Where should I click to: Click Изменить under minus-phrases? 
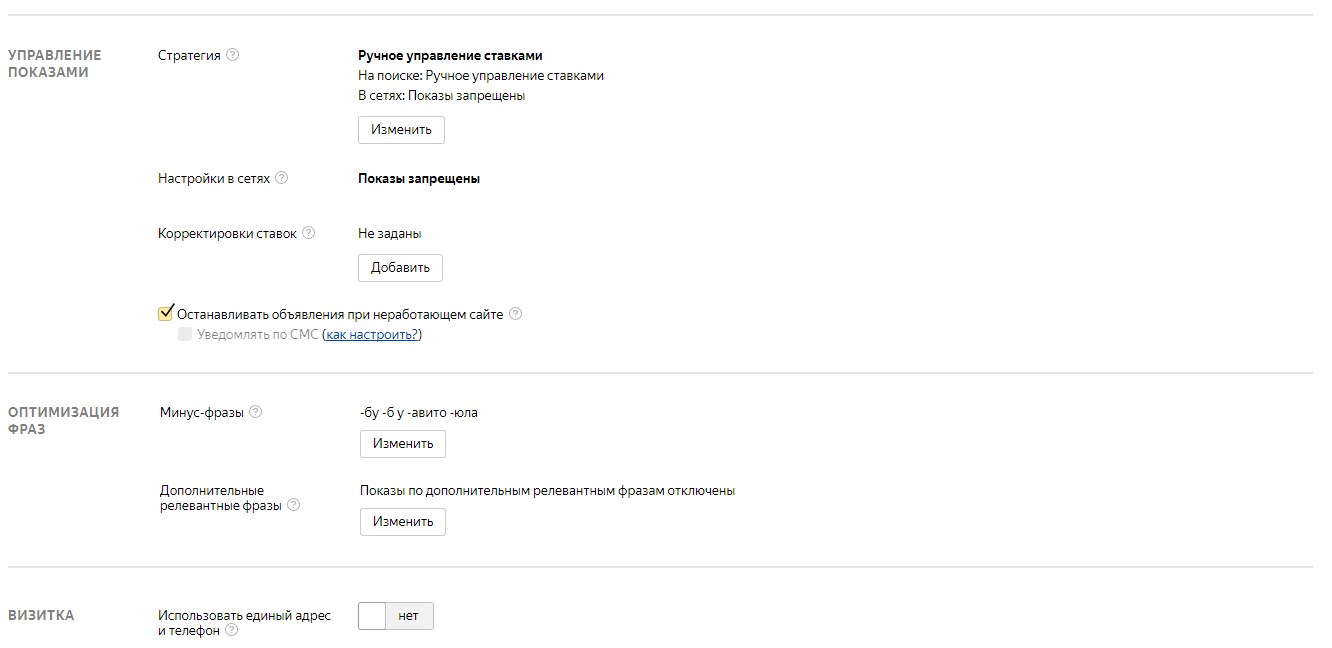(403, 444)
